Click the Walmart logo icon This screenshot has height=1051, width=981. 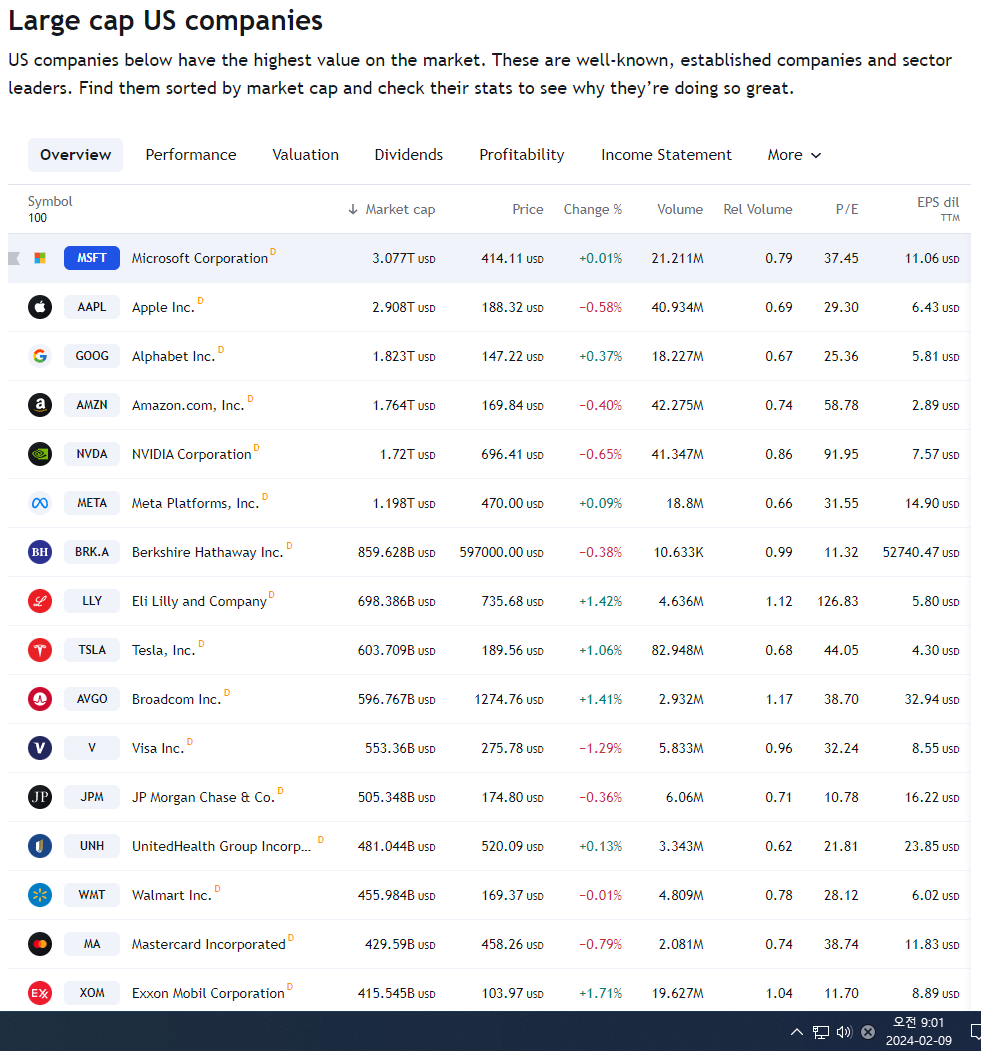point(40,894)
